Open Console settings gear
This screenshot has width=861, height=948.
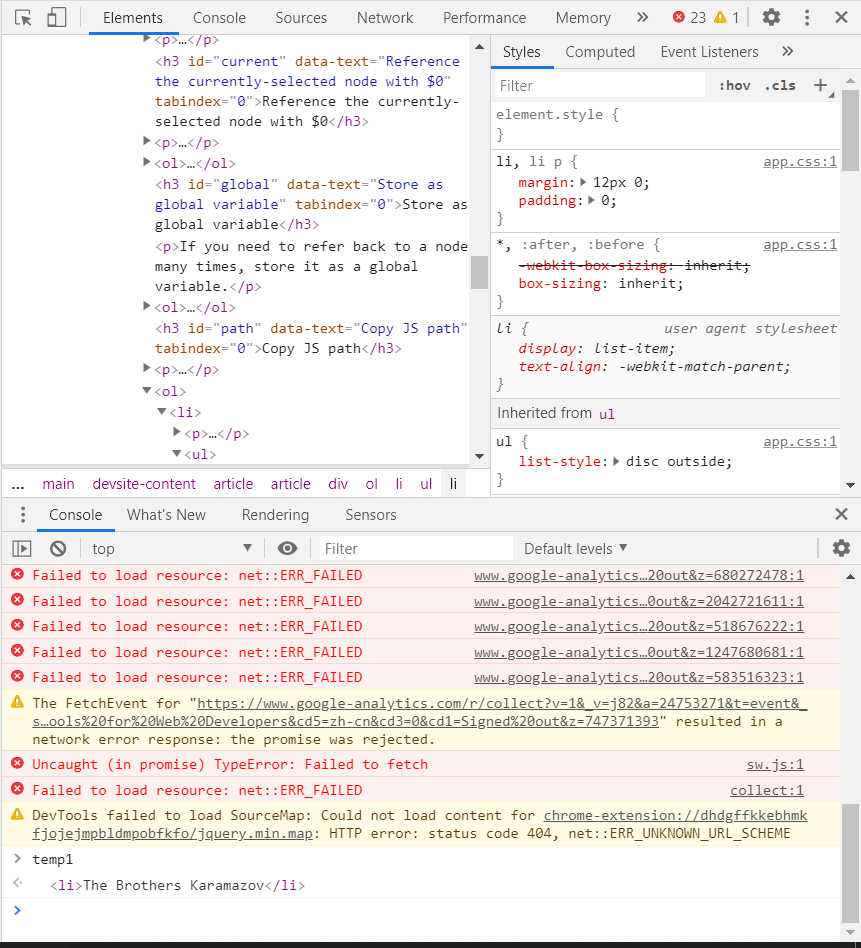coord(841,548)
